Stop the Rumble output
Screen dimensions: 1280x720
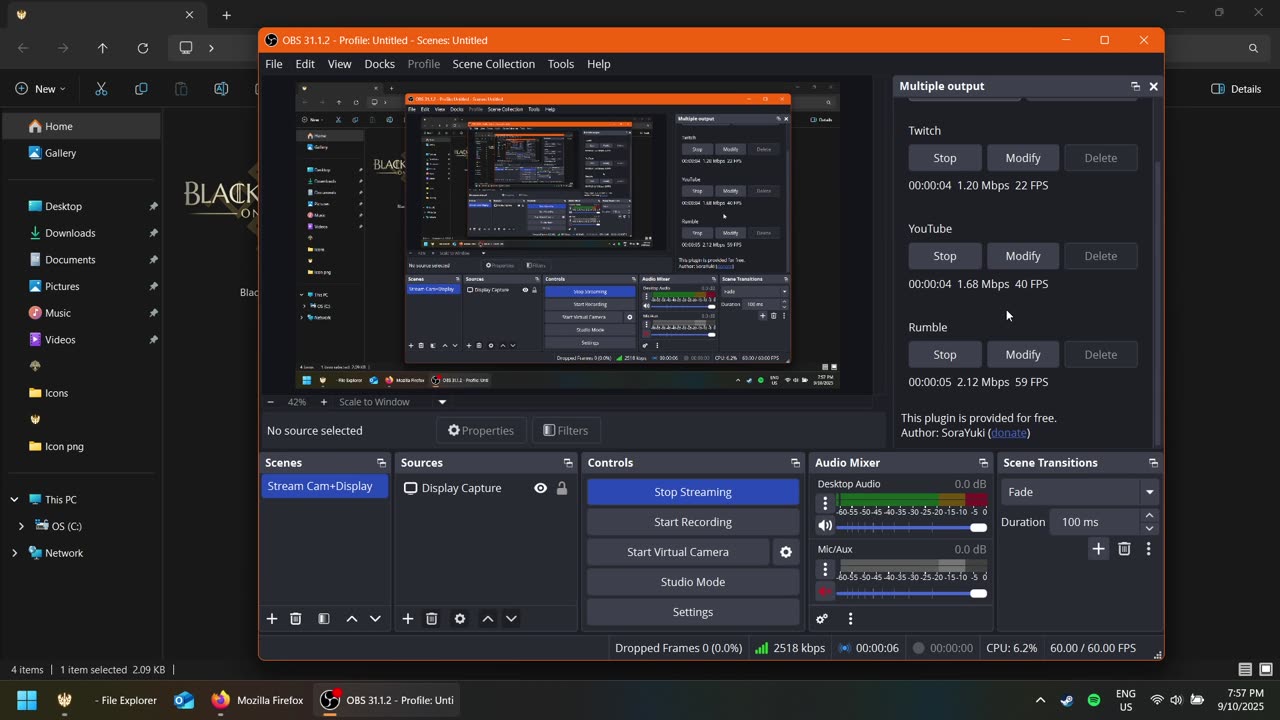pyautogui.click(x=945, y=355)
